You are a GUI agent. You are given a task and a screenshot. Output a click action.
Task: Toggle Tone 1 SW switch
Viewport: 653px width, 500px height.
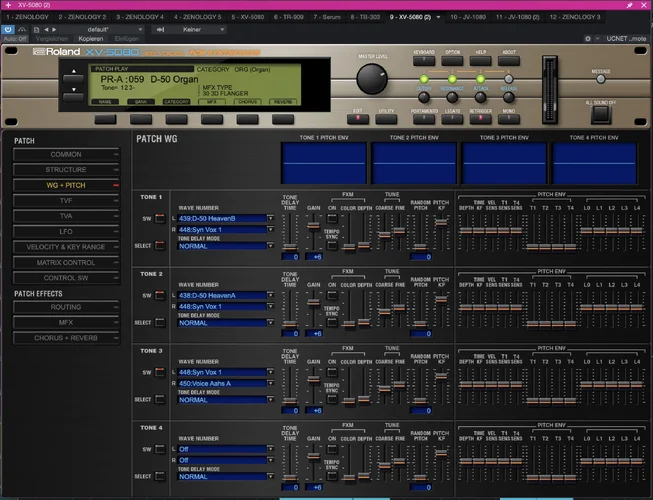[x=160, y=219]
